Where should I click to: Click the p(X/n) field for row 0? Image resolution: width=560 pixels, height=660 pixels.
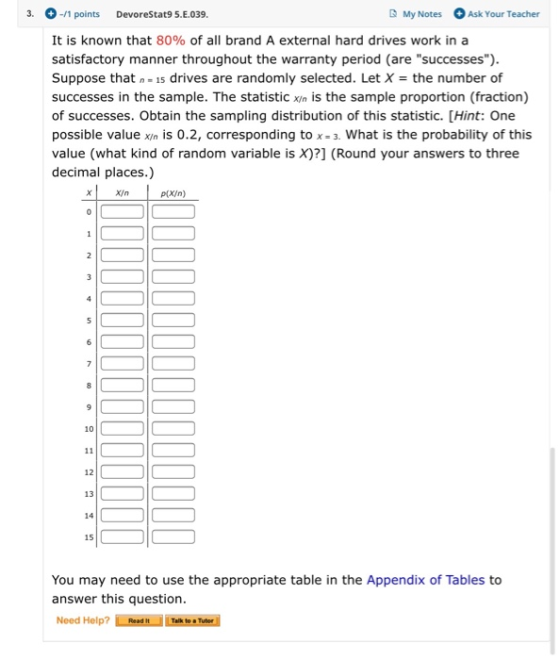point(173,211)
